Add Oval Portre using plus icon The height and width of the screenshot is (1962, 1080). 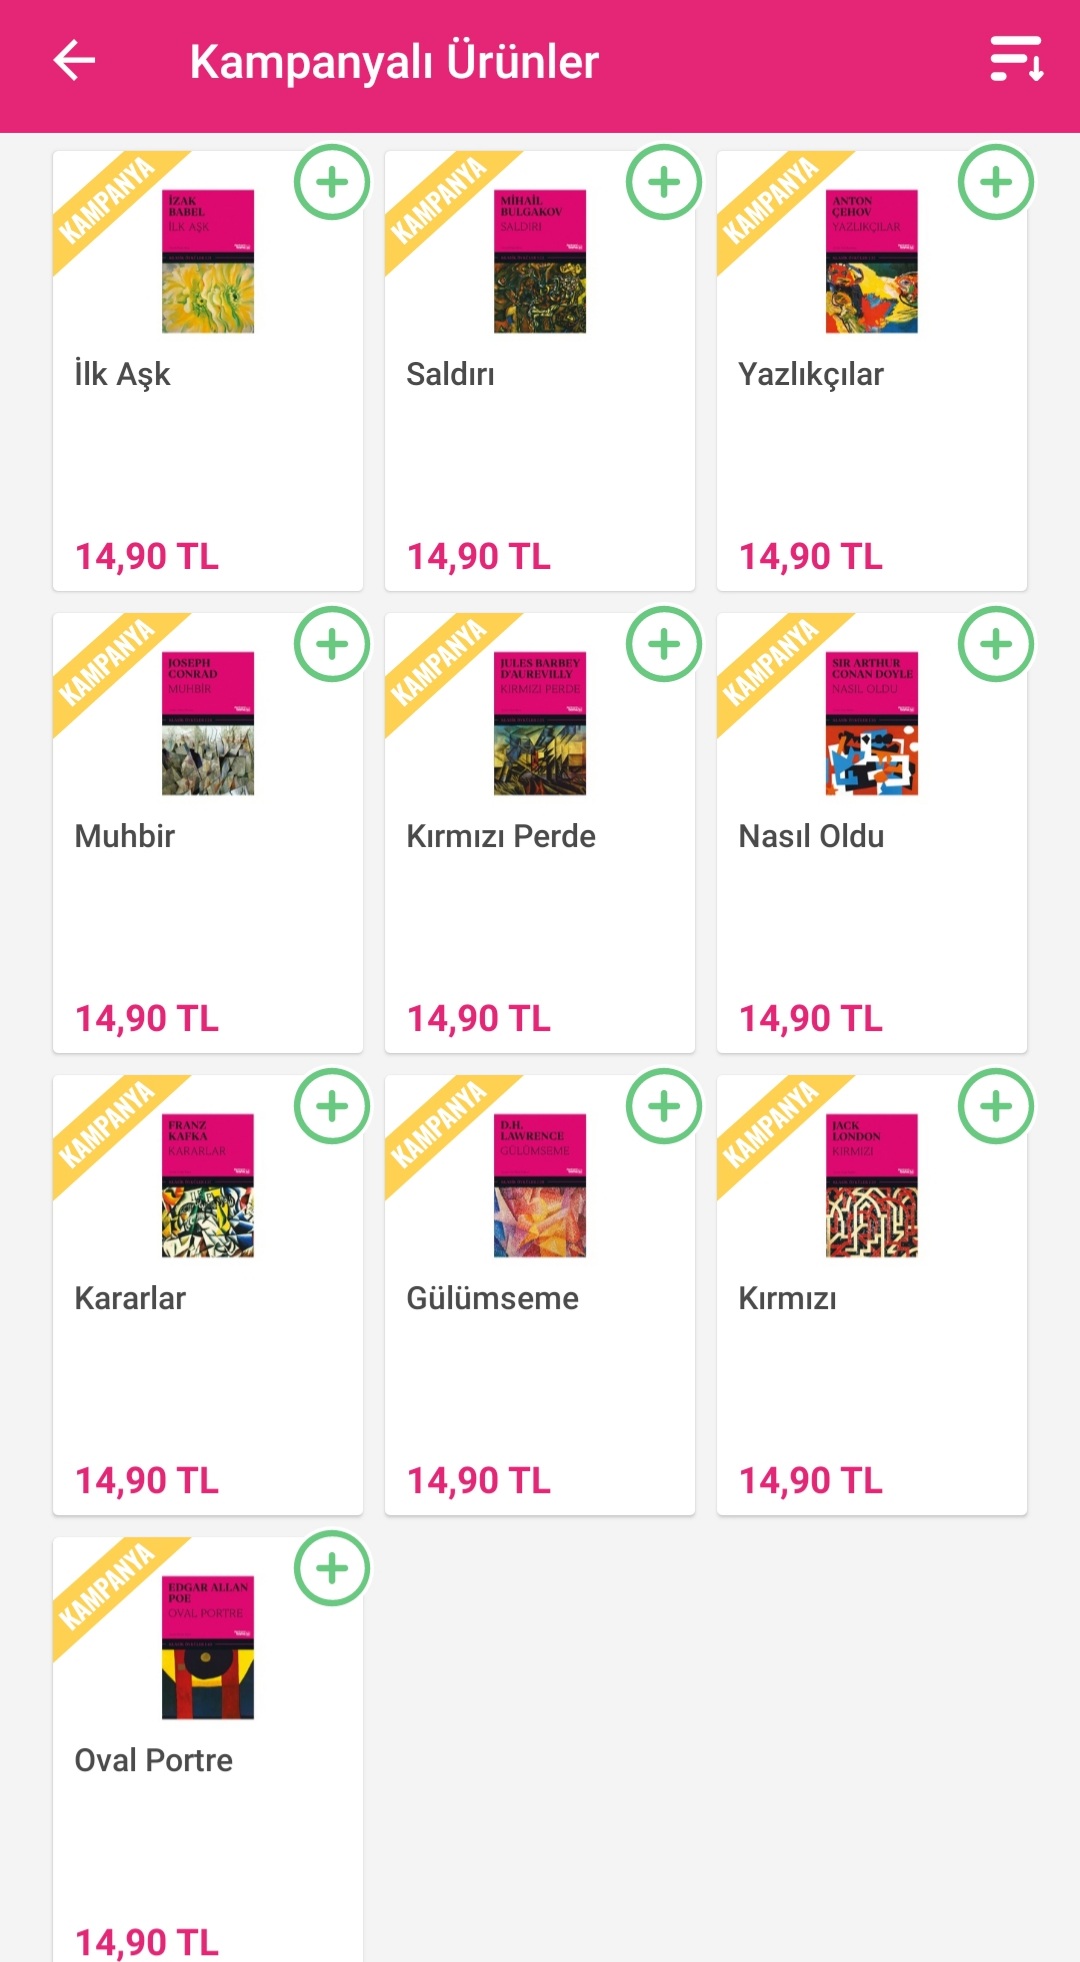click(332, 1569)
